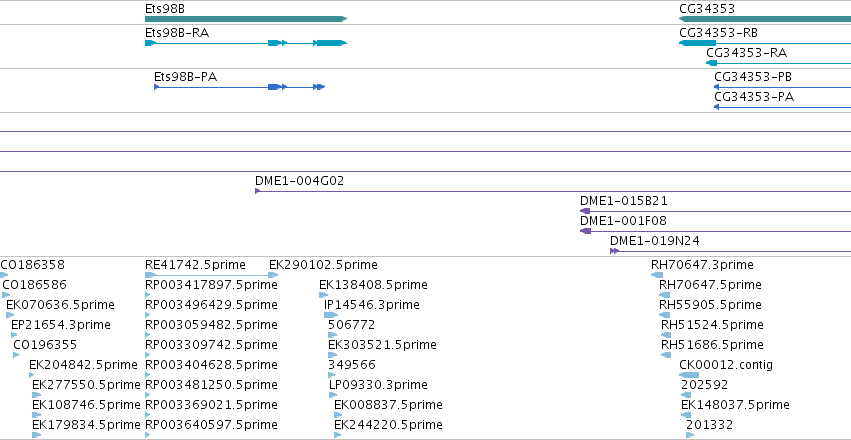
Task: Select the DME1-015B21 clone arrow
Action: [585, 211]
